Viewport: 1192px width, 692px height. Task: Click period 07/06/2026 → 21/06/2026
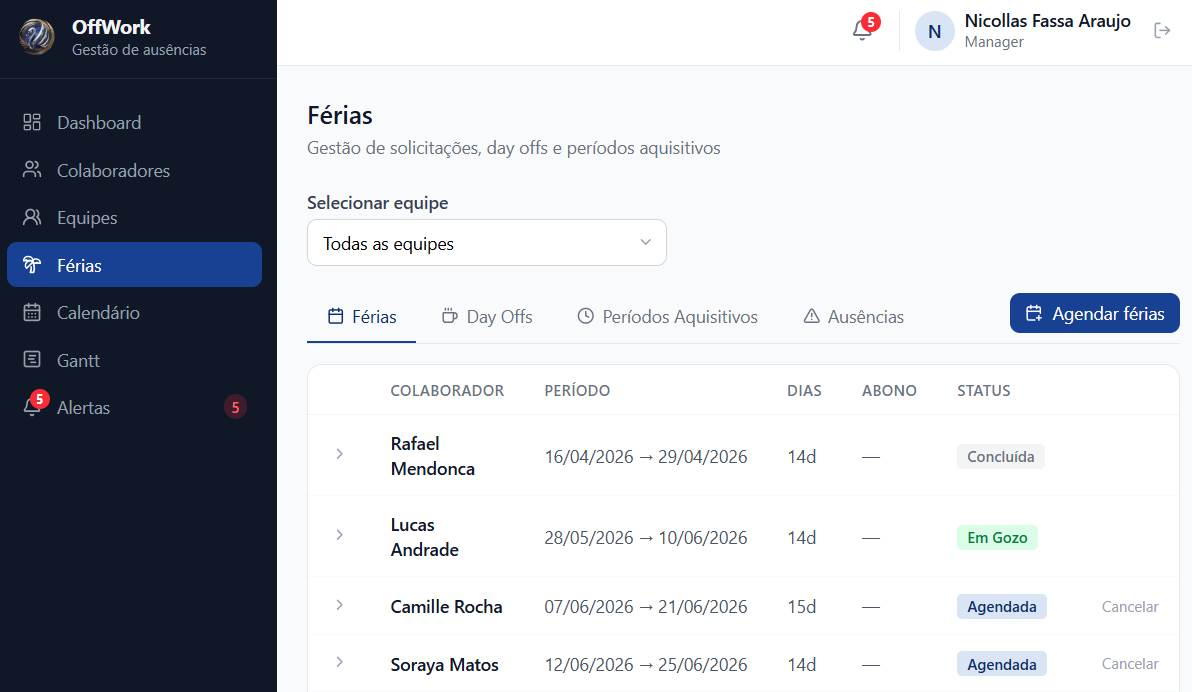[x=645, y=607]
